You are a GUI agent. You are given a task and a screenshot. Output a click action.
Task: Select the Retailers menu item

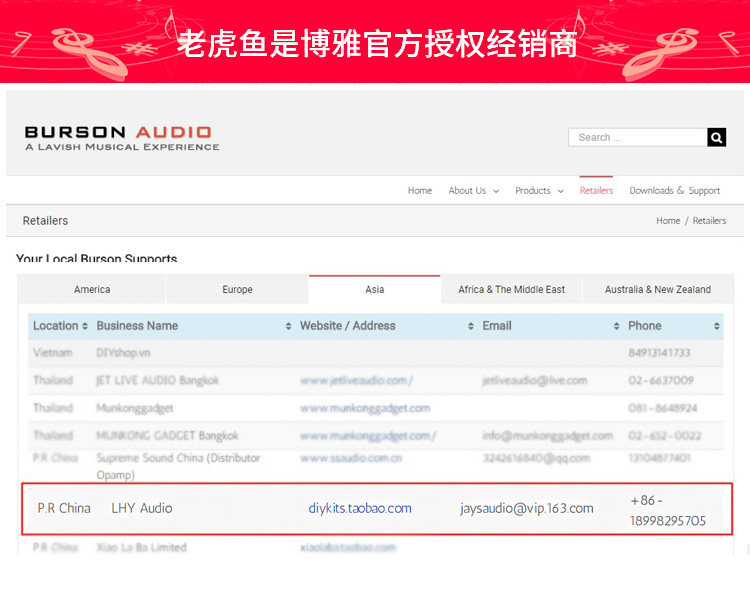pos(596,190)
